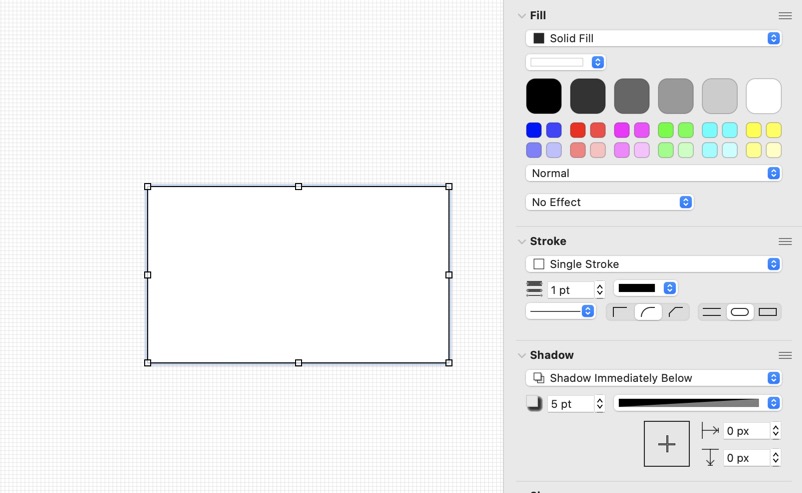Viewport: 802px width, 493px height.
Task: Open the Single Stroke type dropdown
Action: pyautogui.click(x=653, y=264)
